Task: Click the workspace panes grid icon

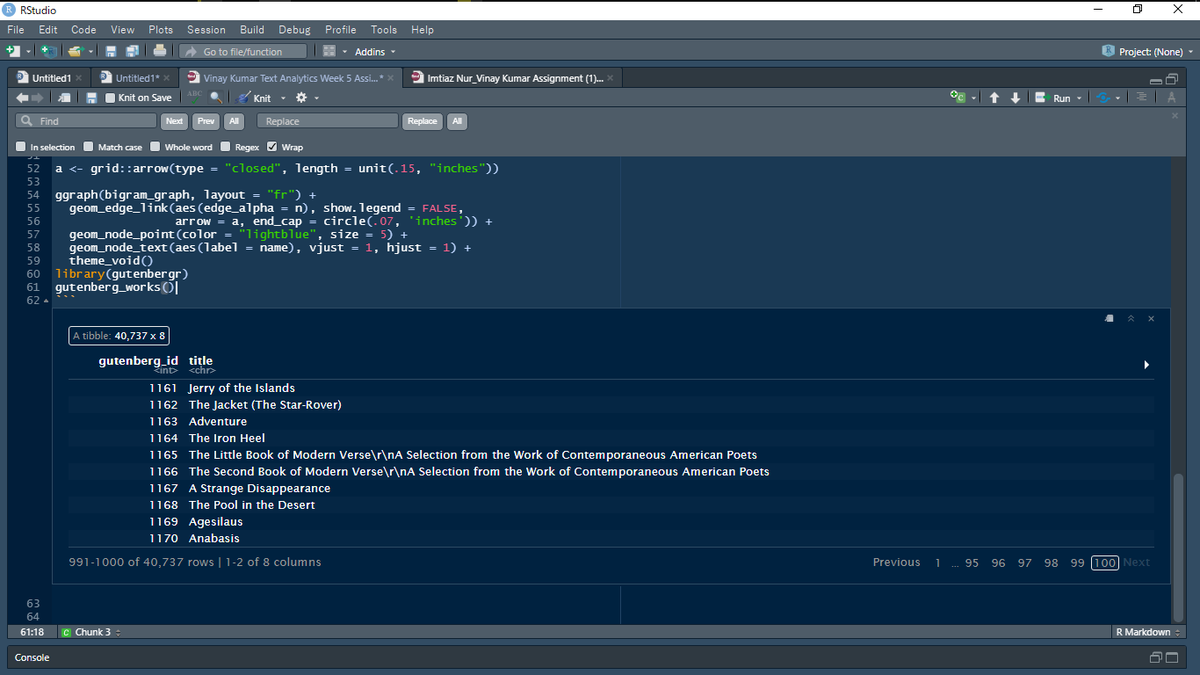Action: pos(330,51)
